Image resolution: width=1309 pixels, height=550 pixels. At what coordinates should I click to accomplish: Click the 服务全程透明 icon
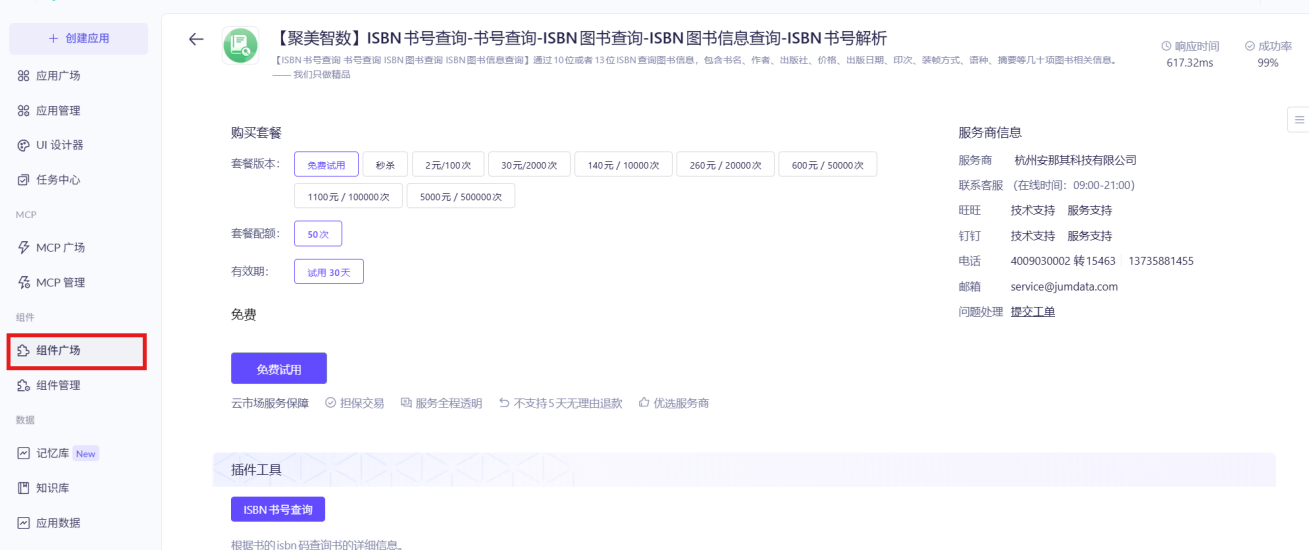[406, 403]
